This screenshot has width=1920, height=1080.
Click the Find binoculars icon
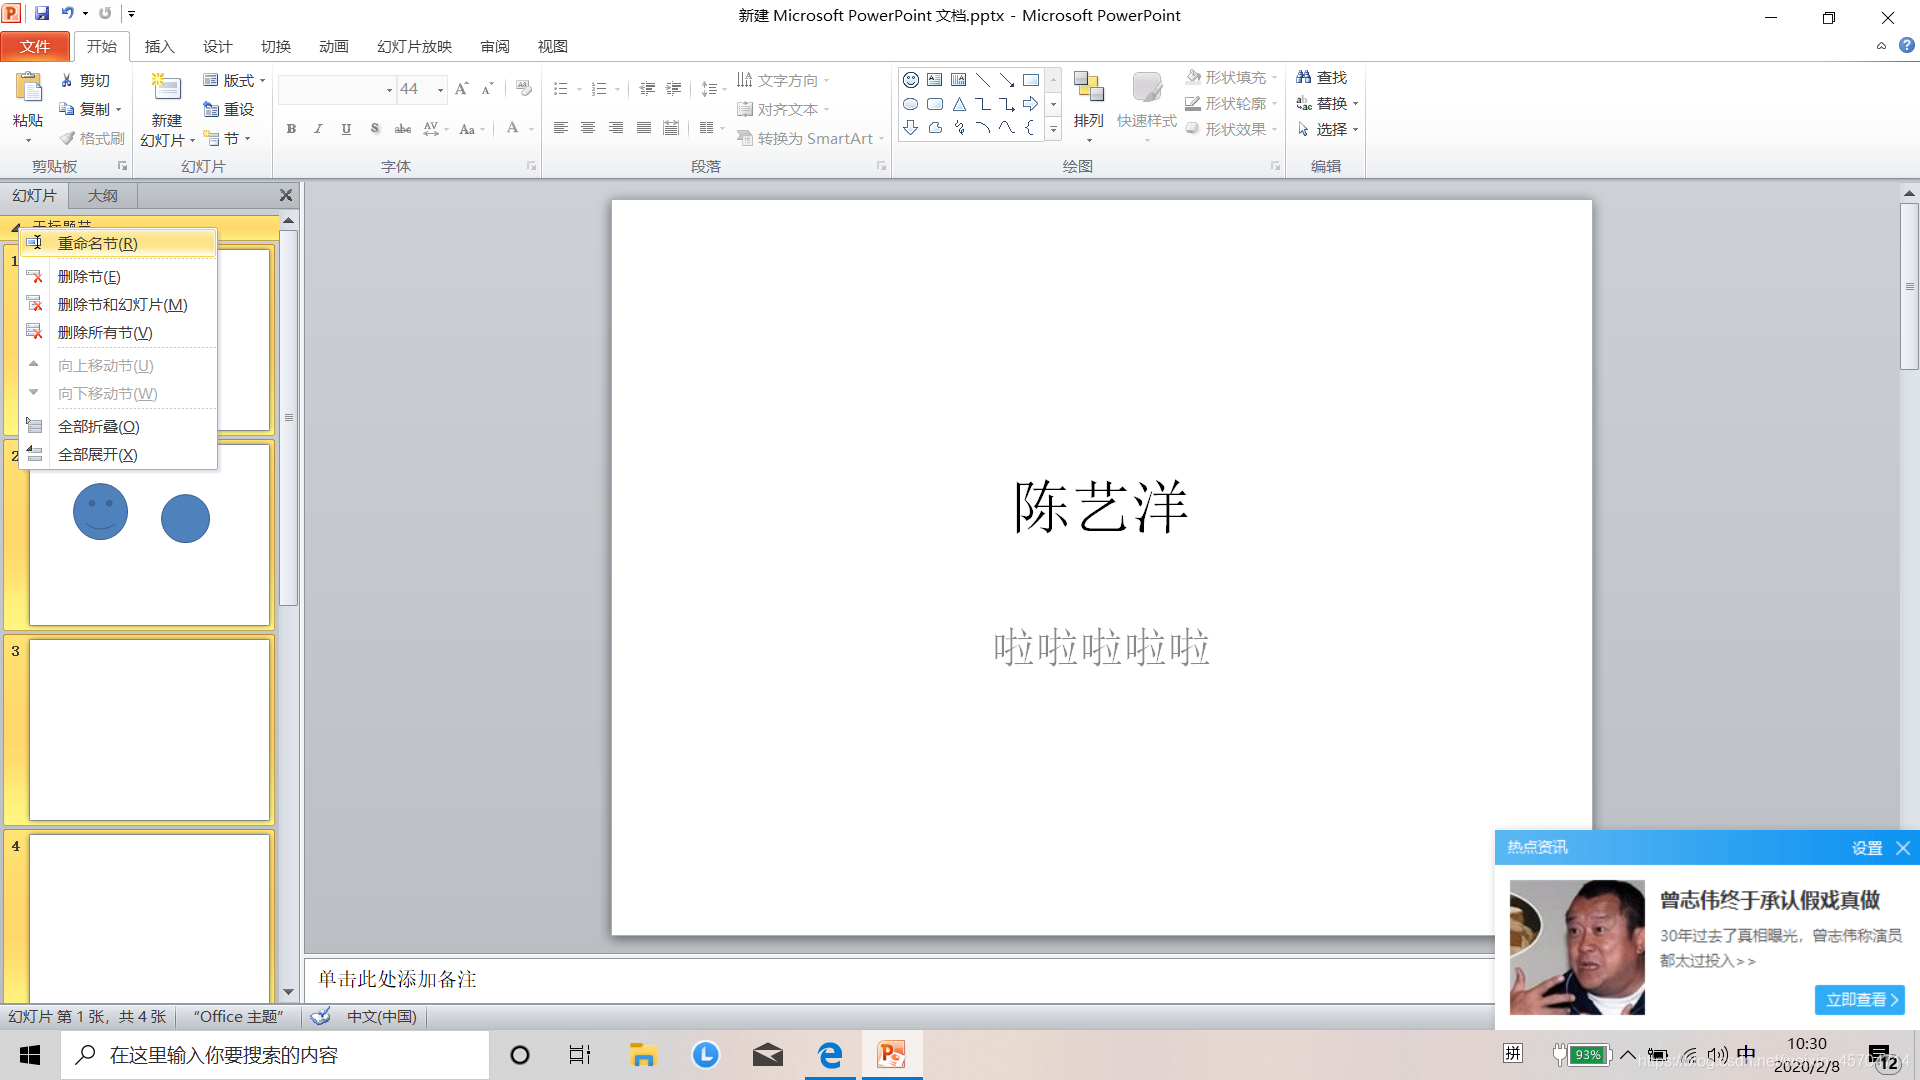(1304, 77)
